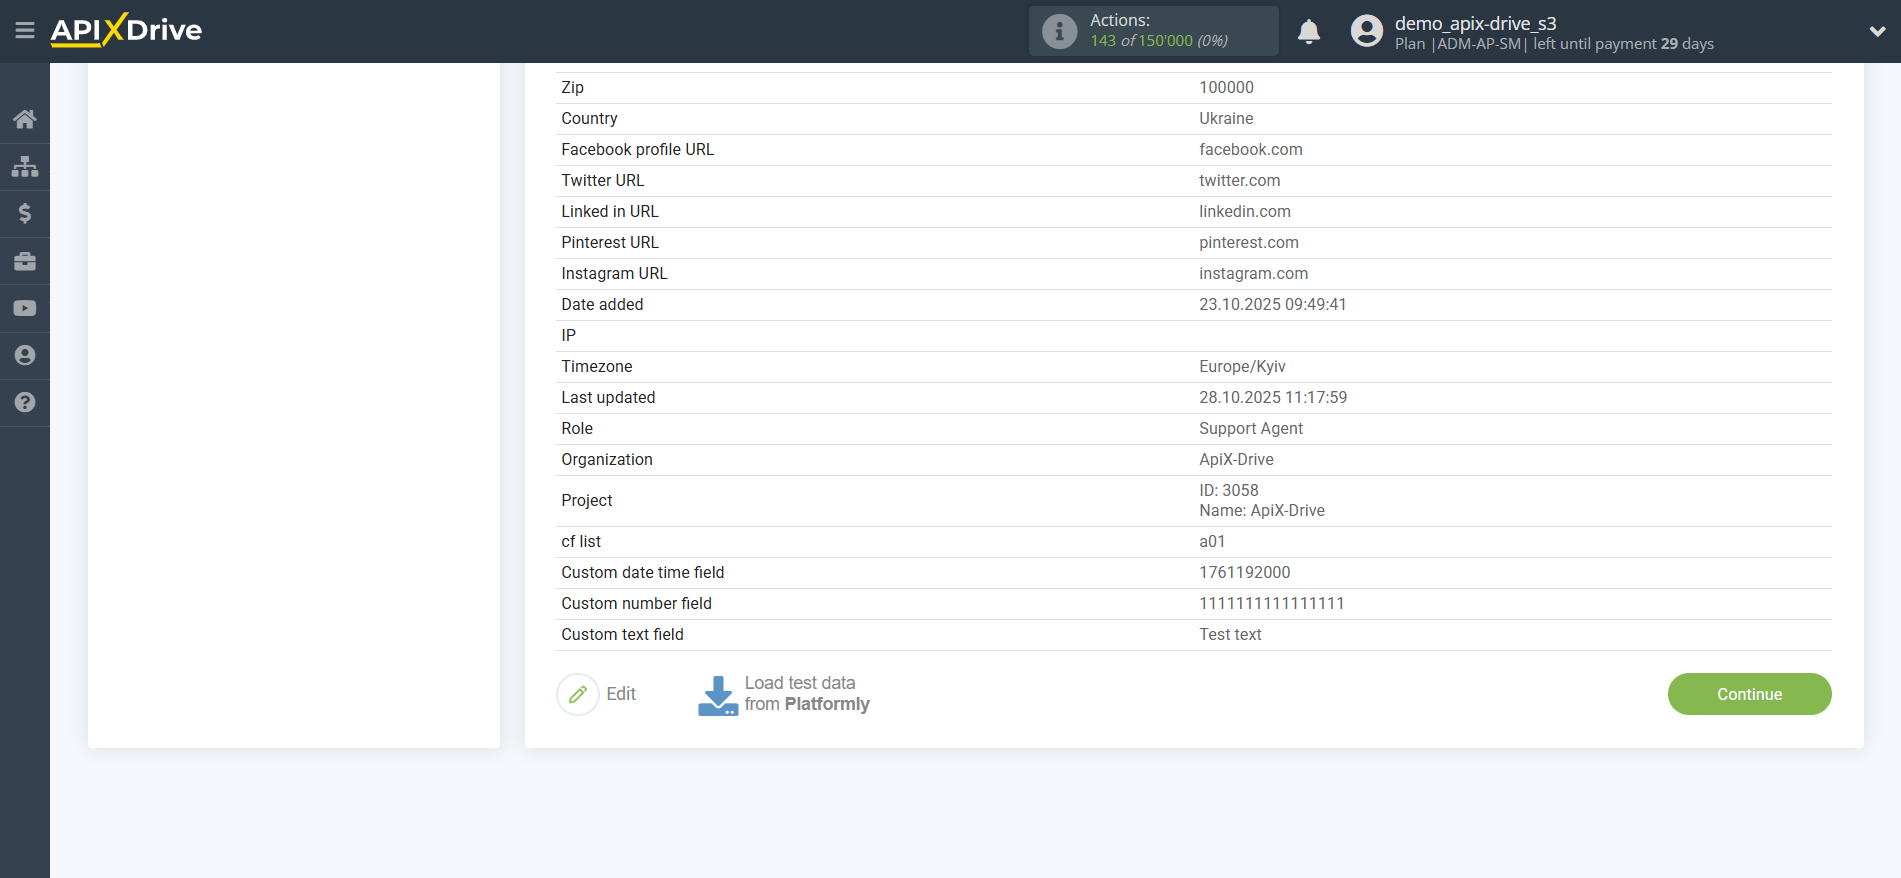Screen dimensions: 1901x878
Task: Click the Instagram URL label
Action: (614, 274)
